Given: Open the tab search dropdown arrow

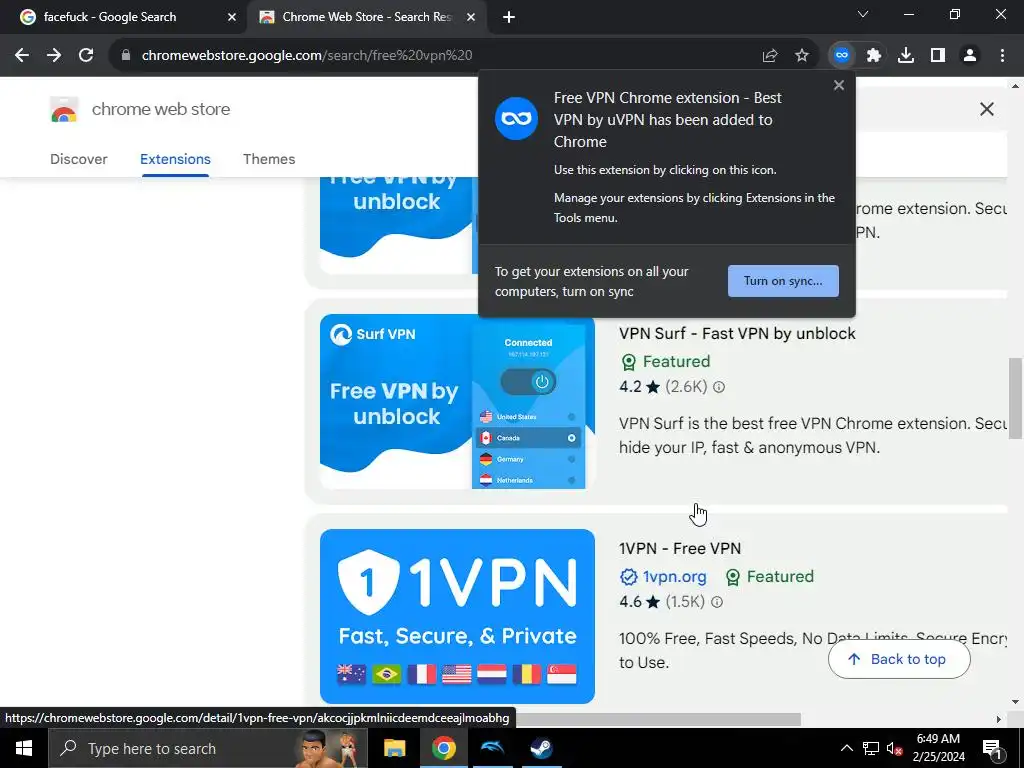Looking at the screenshot, I should (863, 14).
